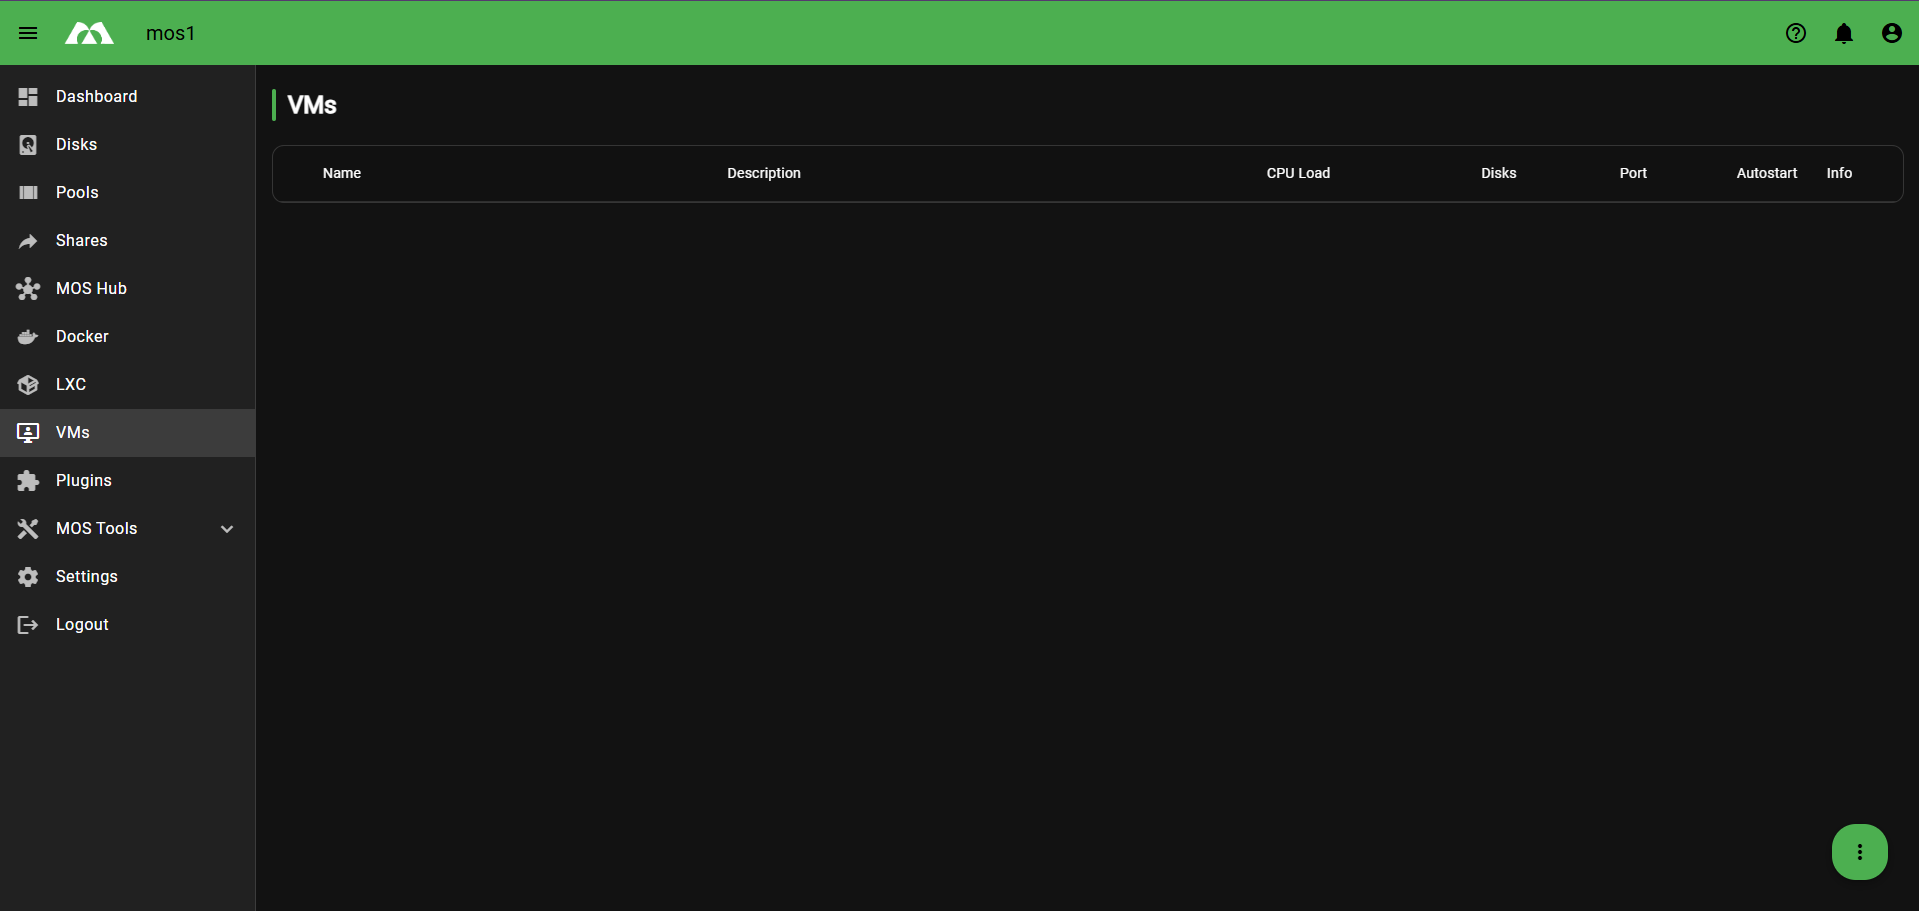1919x911 pixels.
Task: Click the notifications bell icon
Action: click(1844, 33)
